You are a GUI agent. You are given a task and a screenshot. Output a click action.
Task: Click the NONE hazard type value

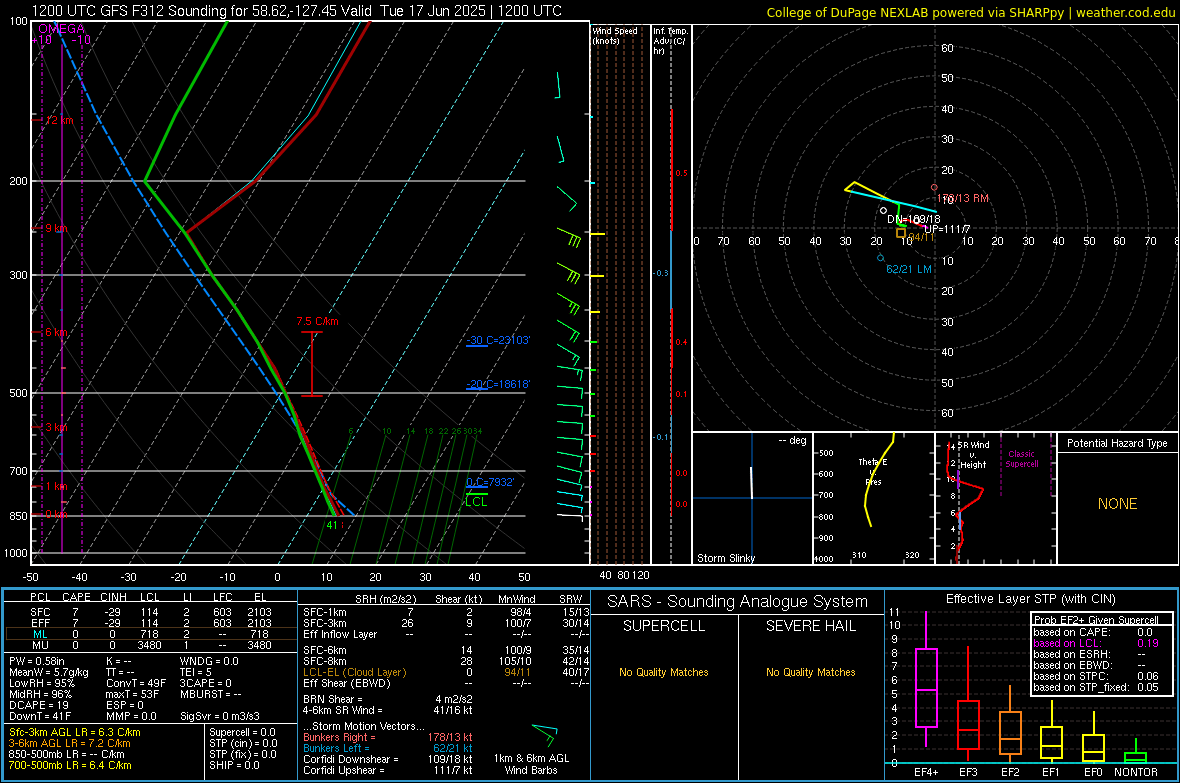pyautogui.click(x=1117, y=504)
